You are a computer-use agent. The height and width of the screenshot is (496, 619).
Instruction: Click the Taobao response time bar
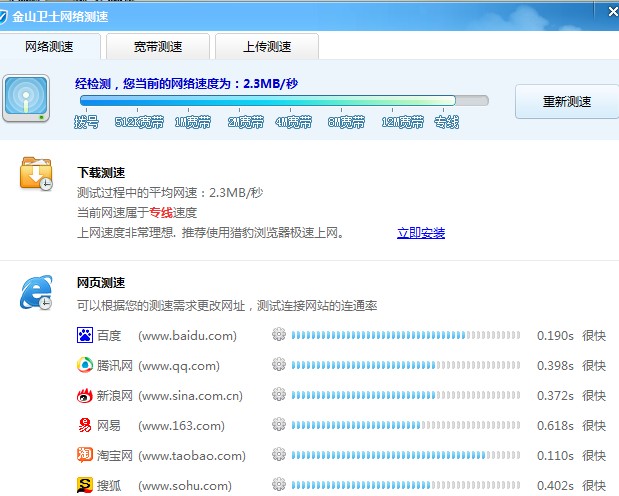406,455
